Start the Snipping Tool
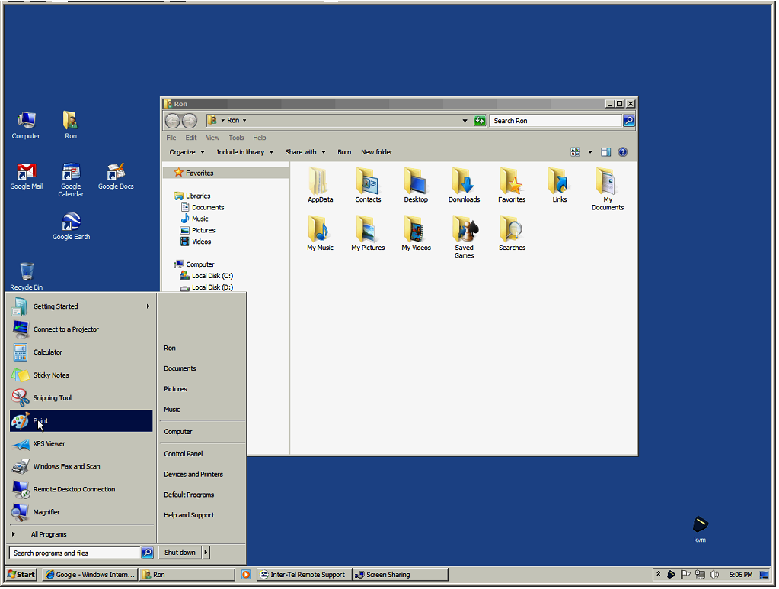Viewport: 779px width, 589px height. 52,398
